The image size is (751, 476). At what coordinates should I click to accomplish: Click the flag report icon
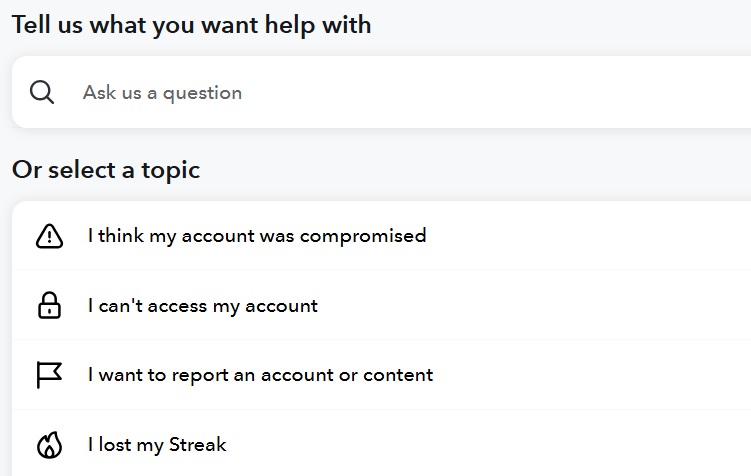[48, 375]
